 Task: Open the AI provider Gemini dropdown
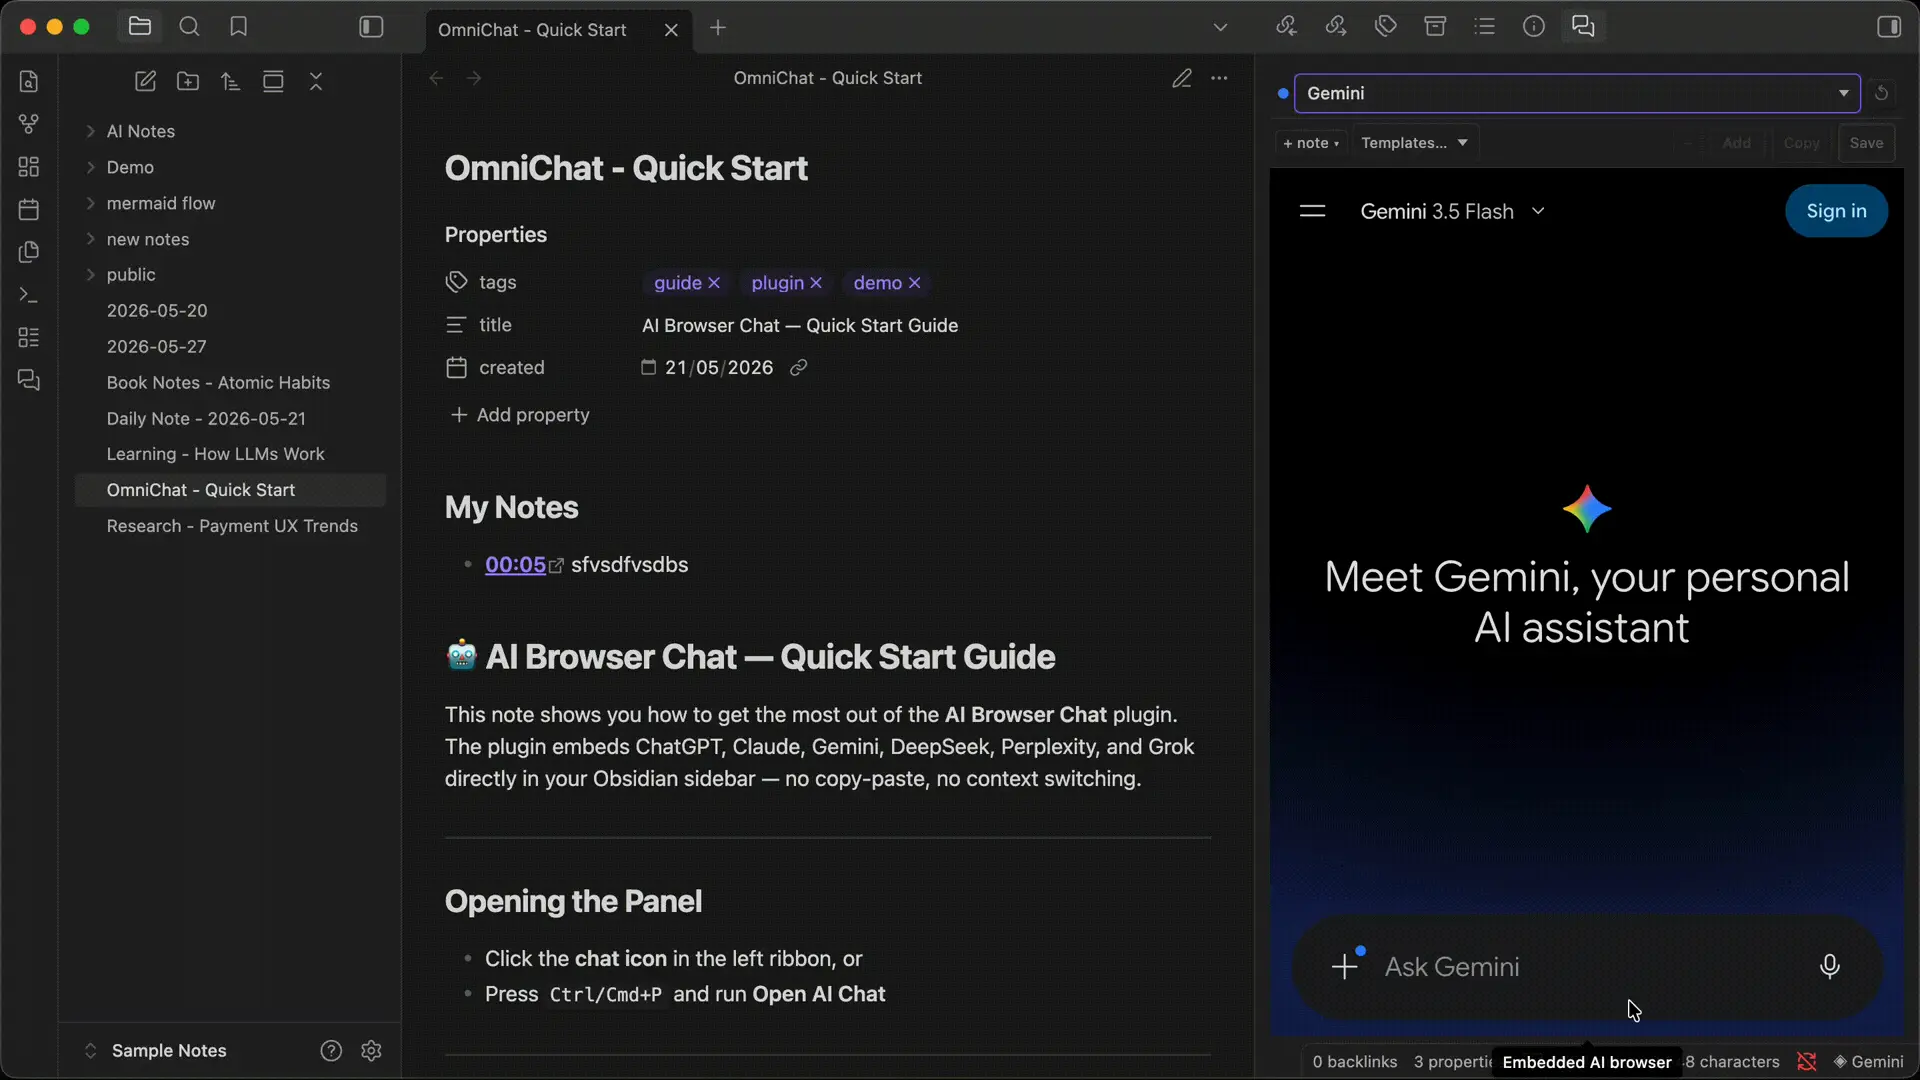point(1577,93)
